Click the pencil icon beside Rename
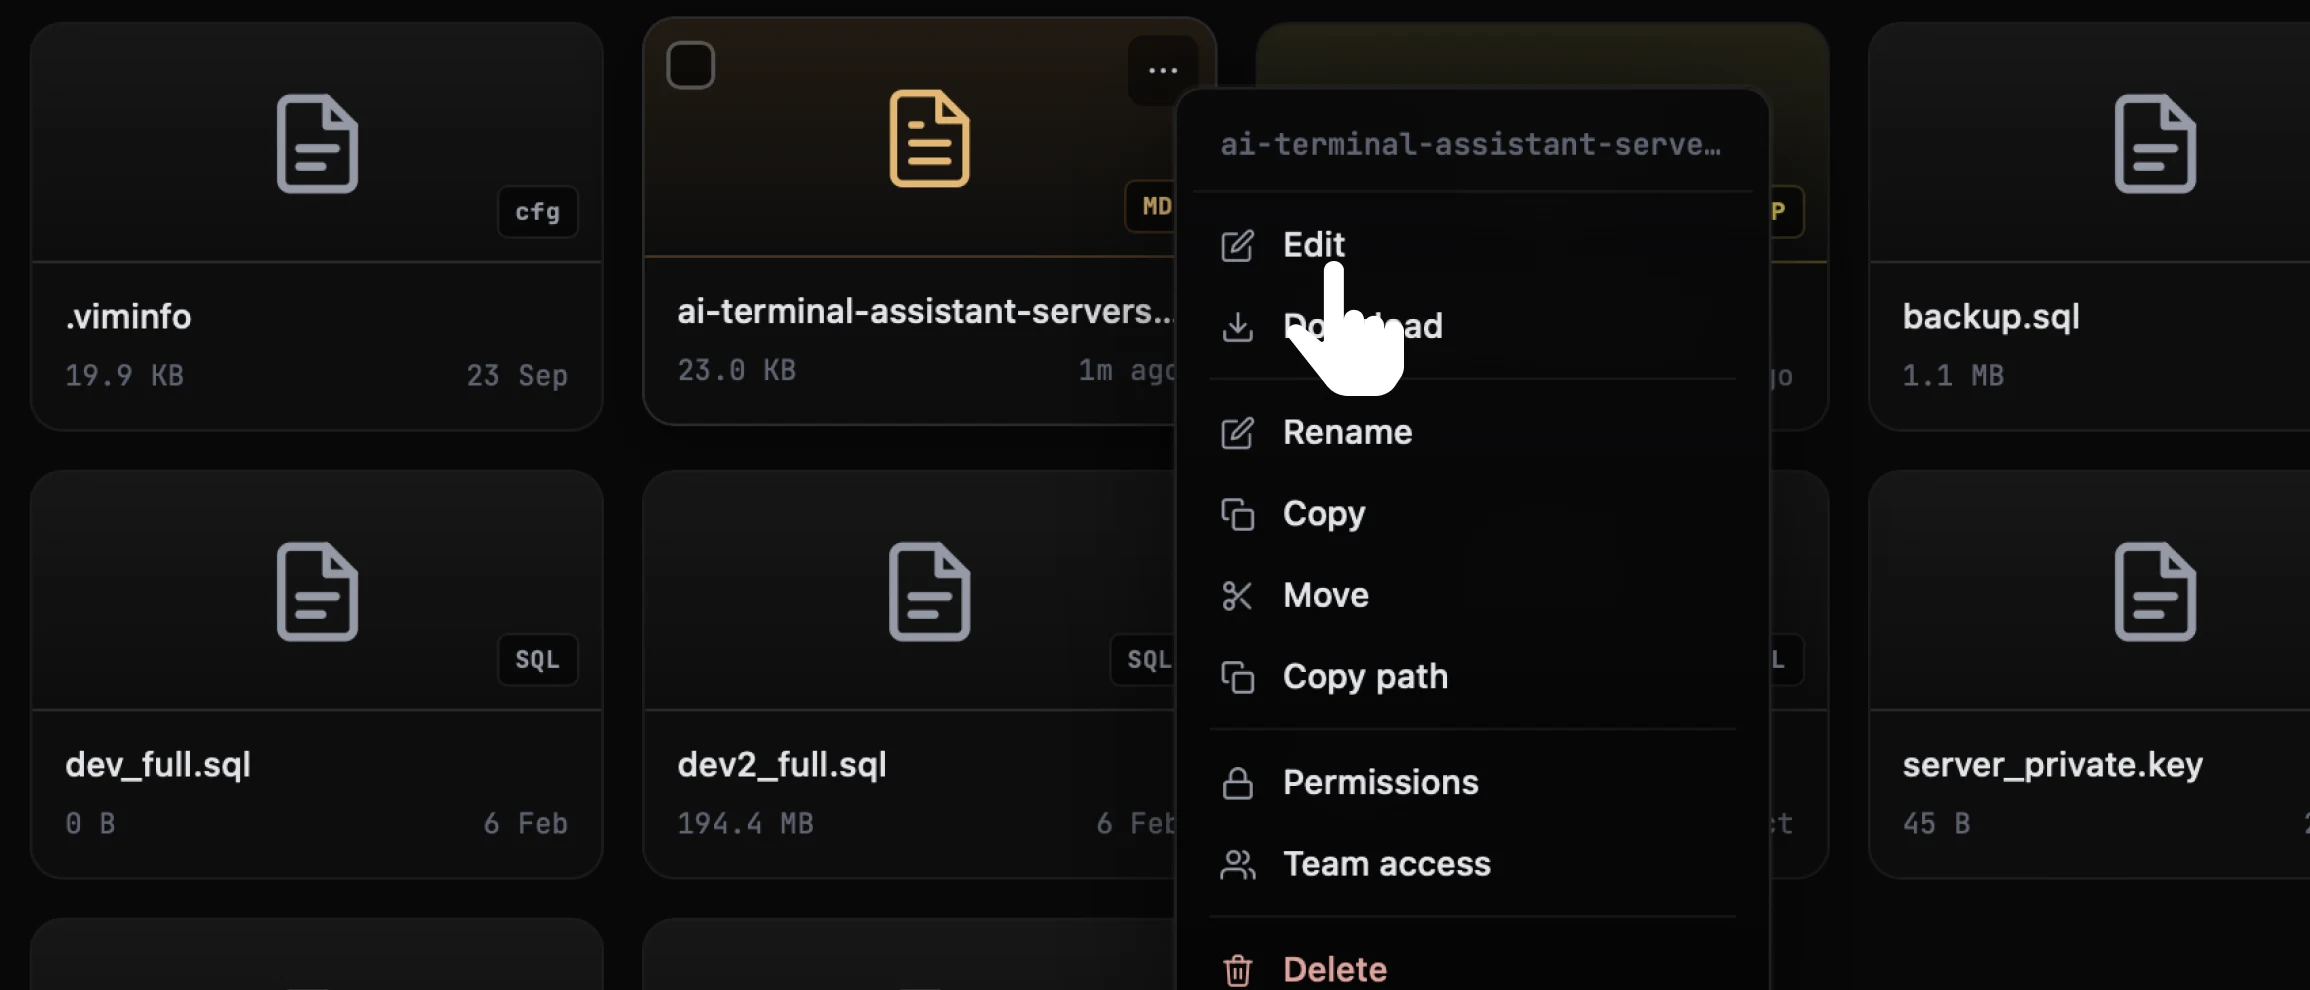 point(1237,433)
